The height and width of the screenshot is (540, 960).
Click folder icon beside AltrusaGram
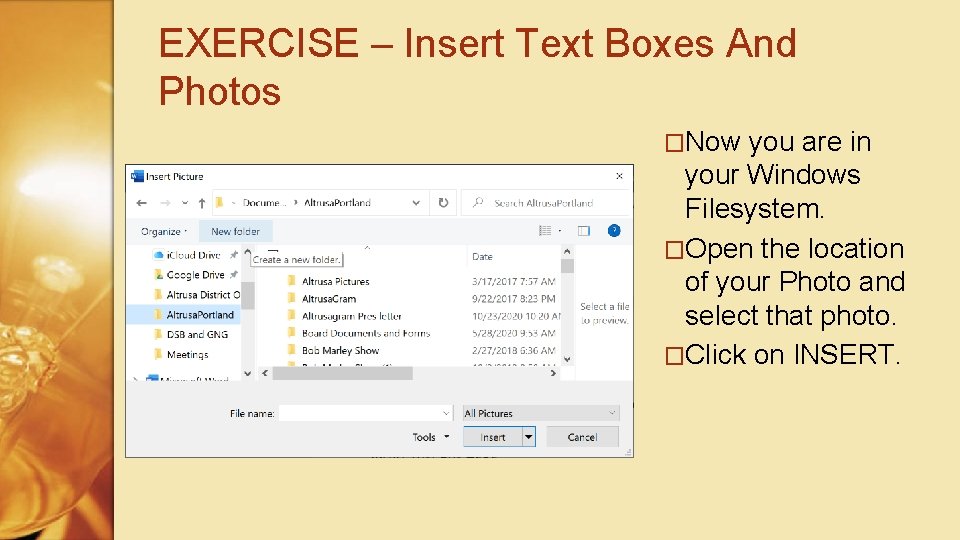[291, 298]
